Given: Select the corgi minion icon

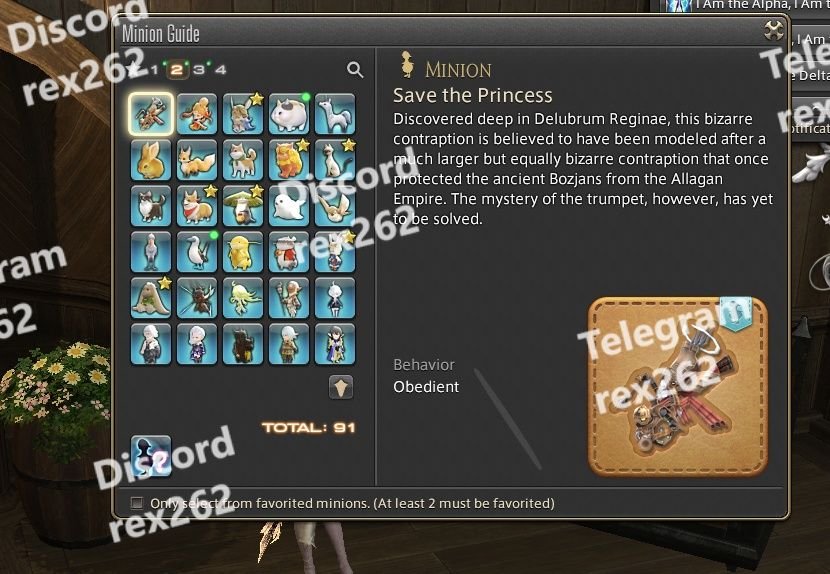Looking at the screenshot, I should click(197, 206).
